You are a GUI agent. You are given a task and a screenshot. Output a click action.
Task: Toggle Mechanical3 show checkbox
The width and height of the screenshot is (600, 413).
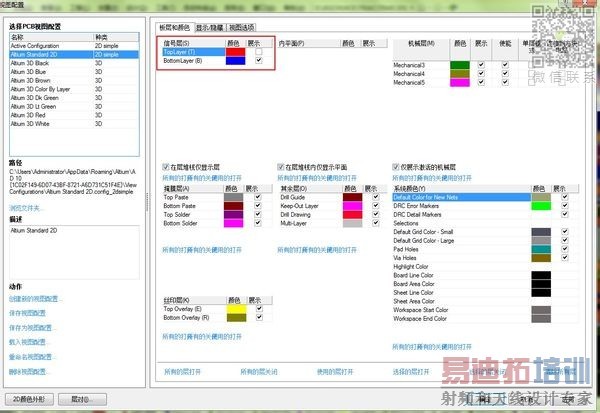(481, 65)
